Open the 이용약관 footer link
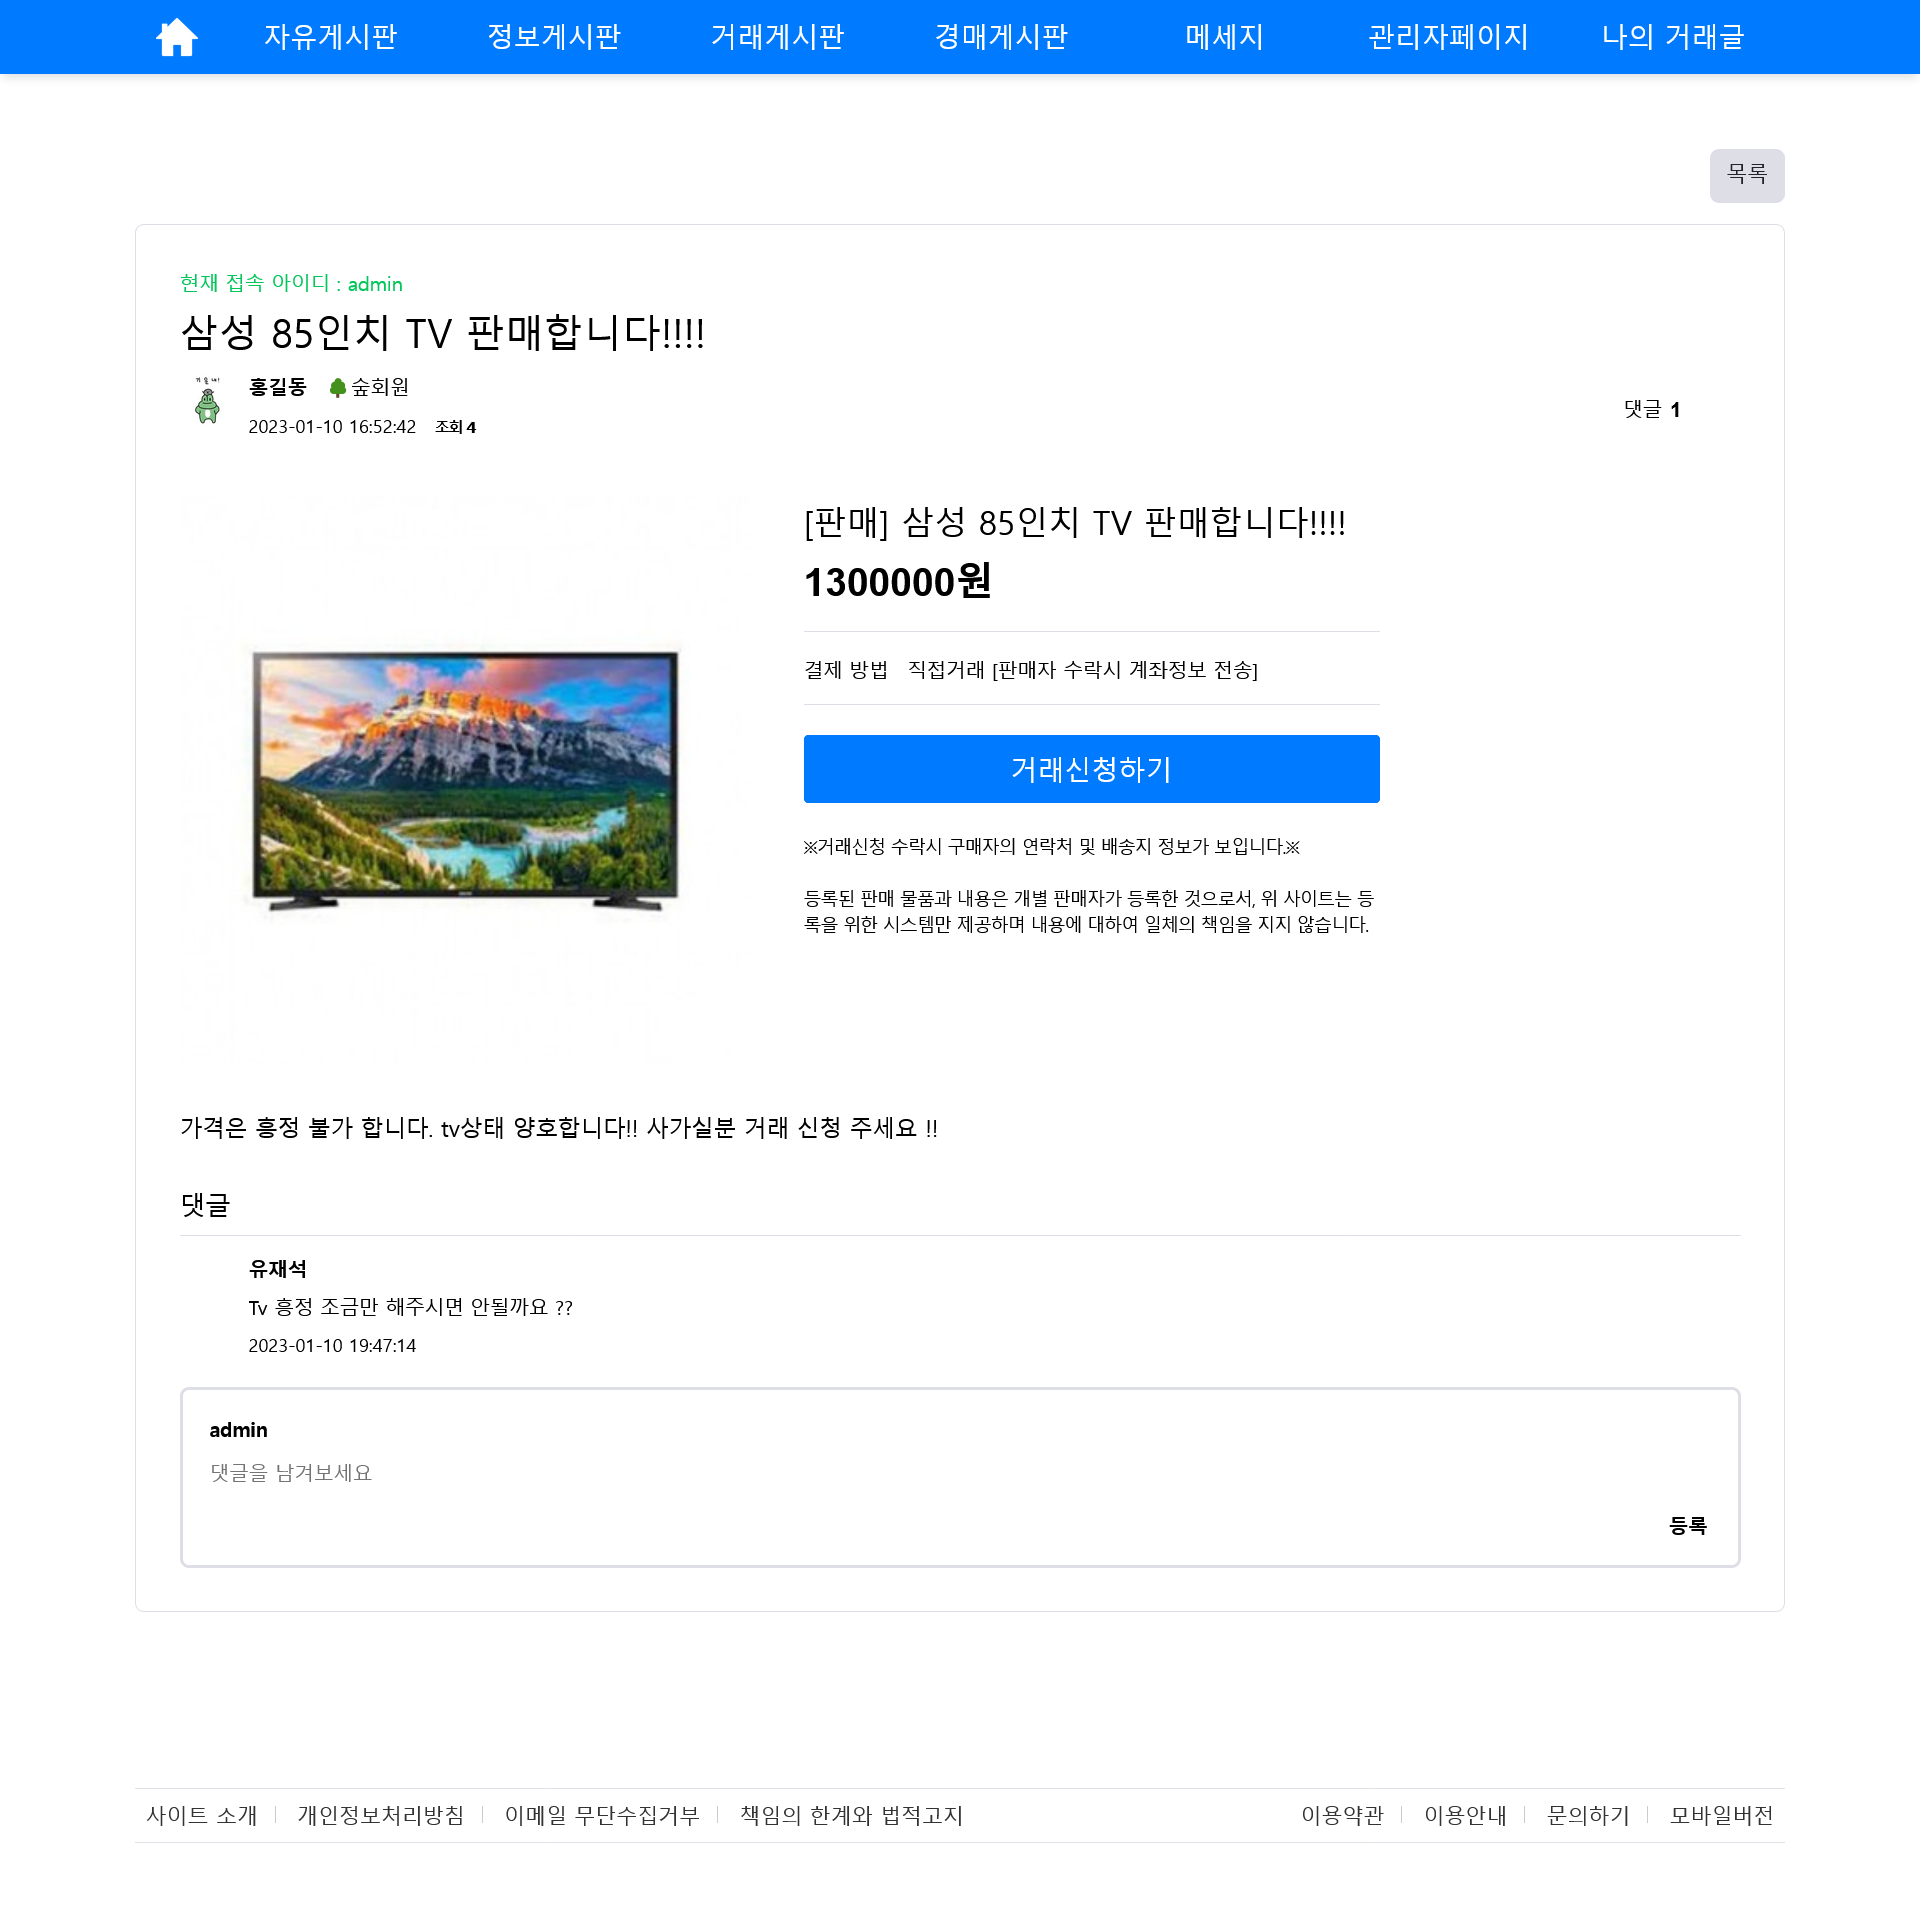The height and width of the screenshot is (1906, 1920). (1343, 1815)
